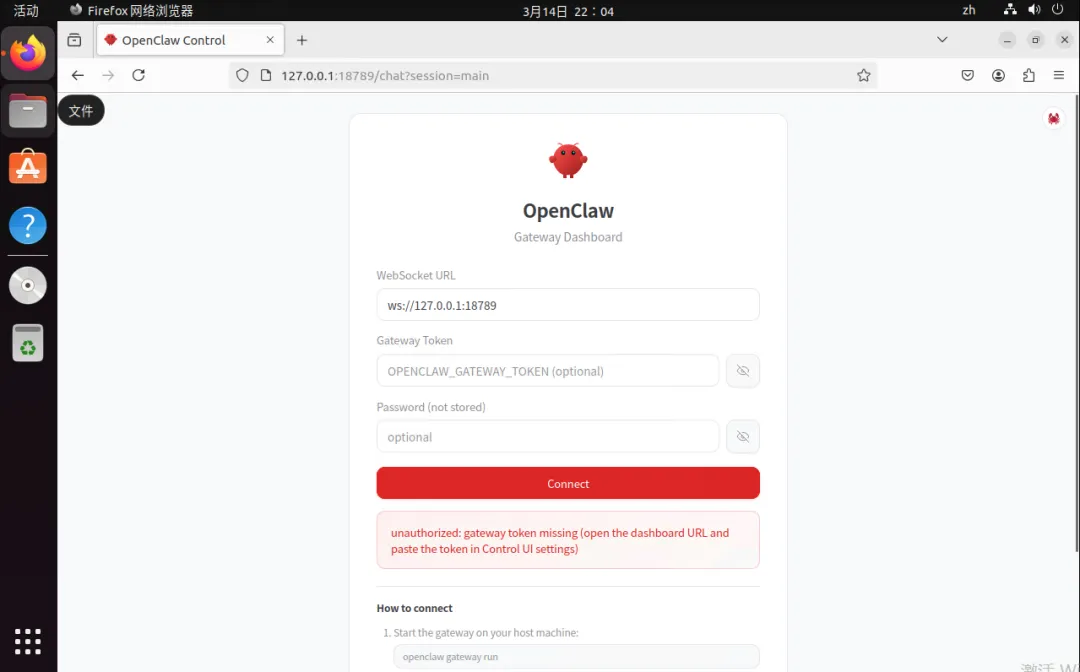The height and width of the screenshot is (672, 1080).
Task: Open the Firefox account menu
Action: click(x=998, y=76)
